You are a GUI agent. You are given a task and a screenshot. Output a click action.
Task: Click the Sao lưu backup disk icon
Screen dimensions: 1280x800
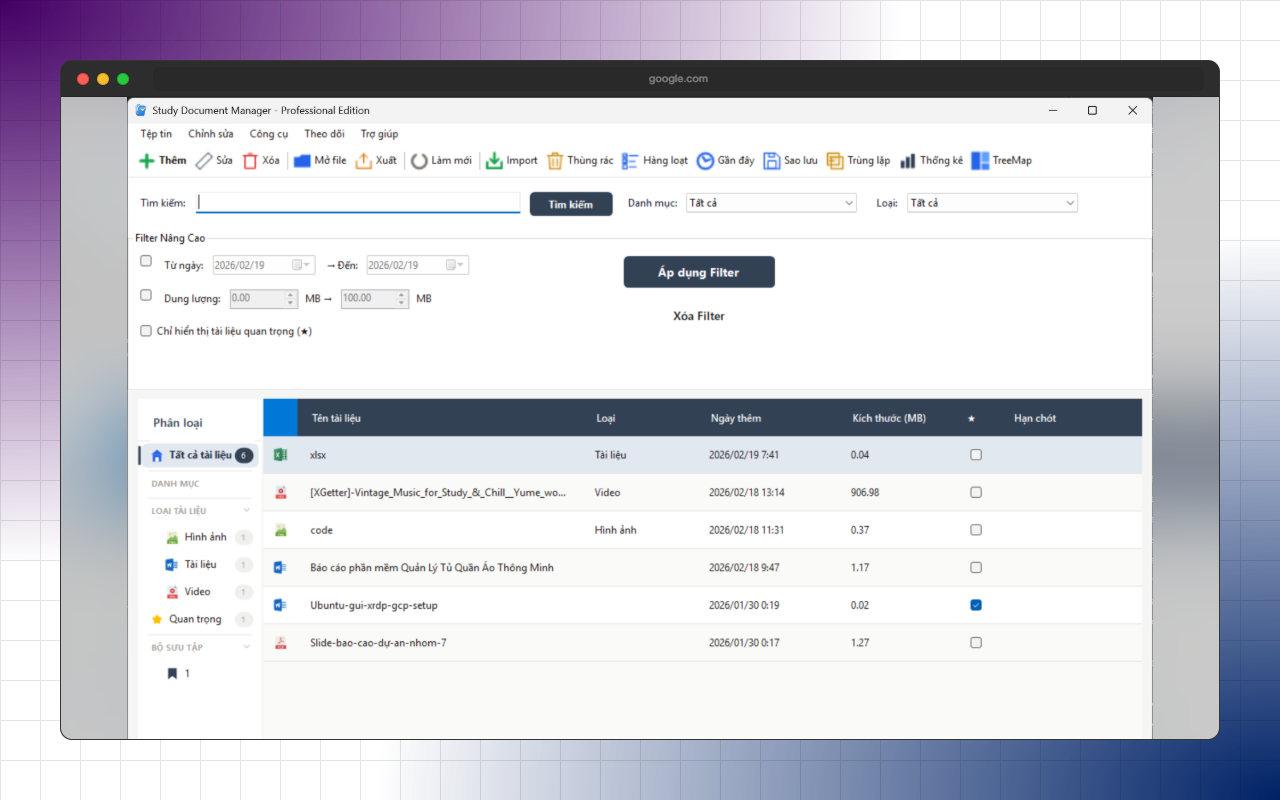771,161
